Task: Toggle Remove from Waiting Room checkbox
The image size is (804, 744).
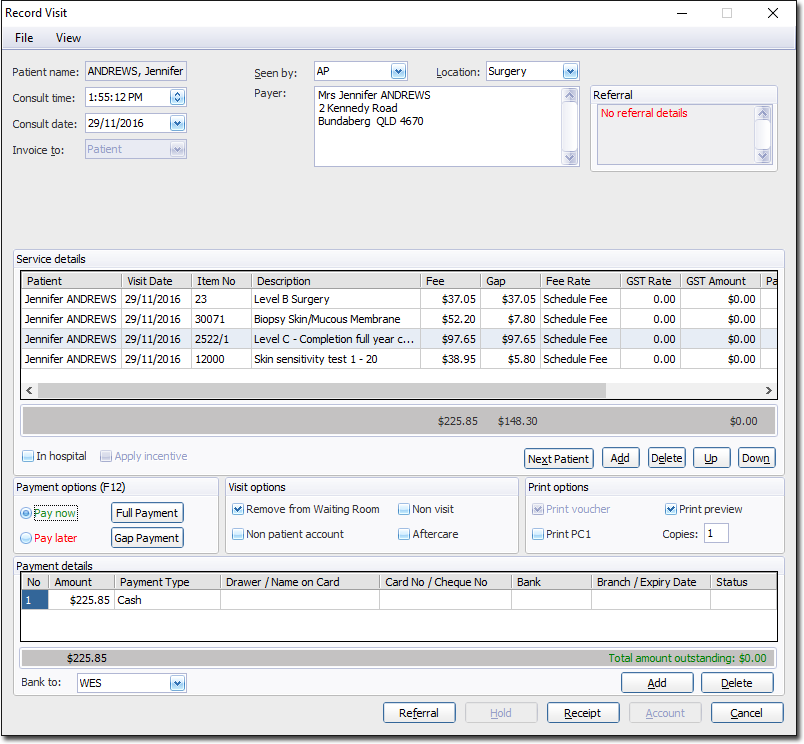Action: click(238, 509)
